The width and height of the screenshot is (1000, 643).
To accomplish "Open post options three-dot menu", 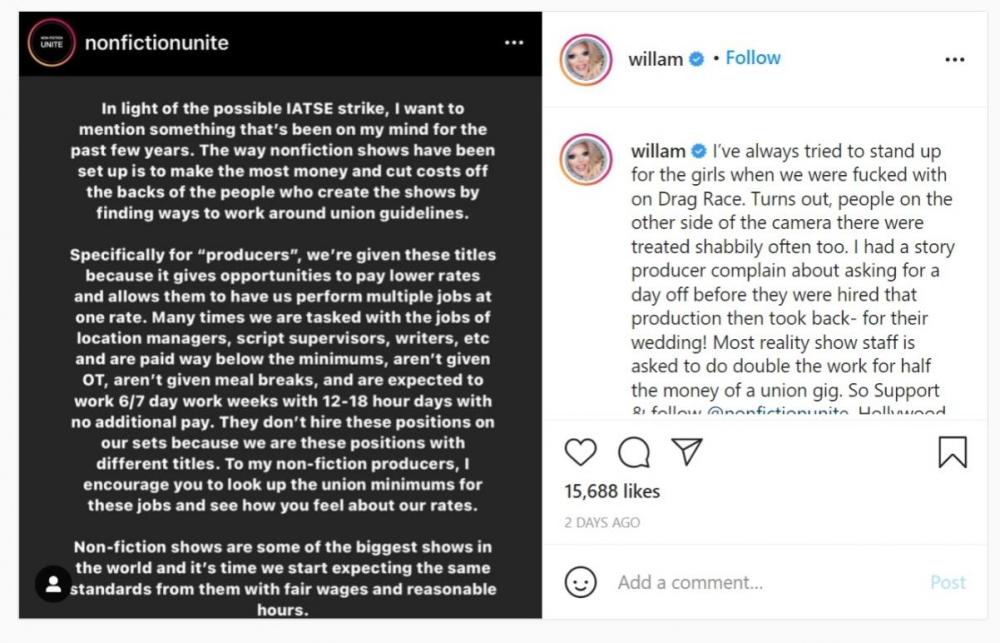I will [954, 59].
